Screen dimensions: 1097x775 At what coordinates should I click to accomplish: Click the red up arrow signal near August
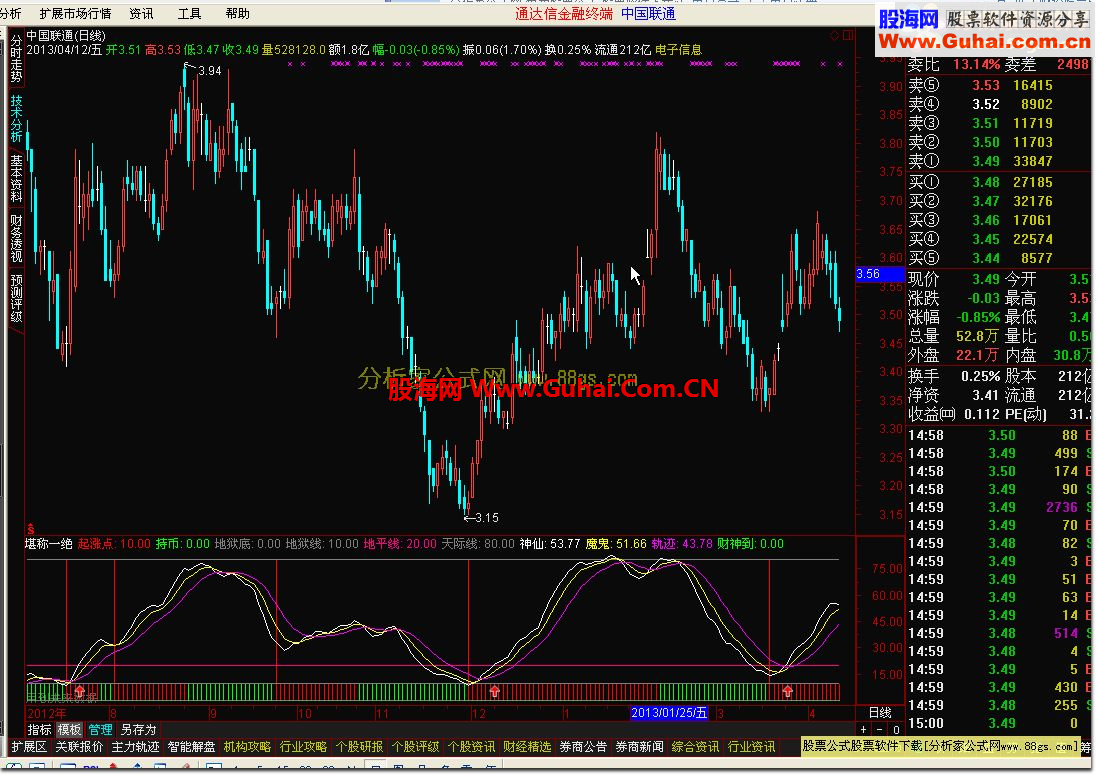pos(79,691)
